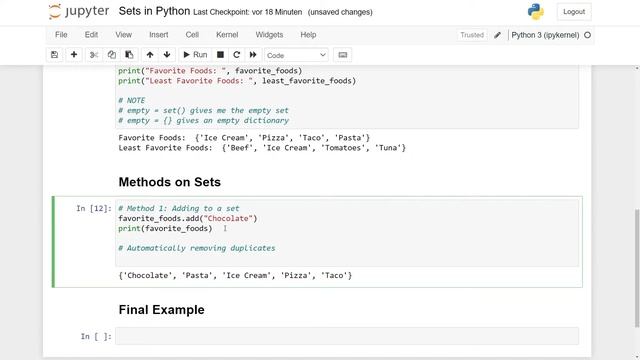Cut selected cells with scissors icon
The width and height of the screenshot is (640, 360).
(x=94, y=55)
